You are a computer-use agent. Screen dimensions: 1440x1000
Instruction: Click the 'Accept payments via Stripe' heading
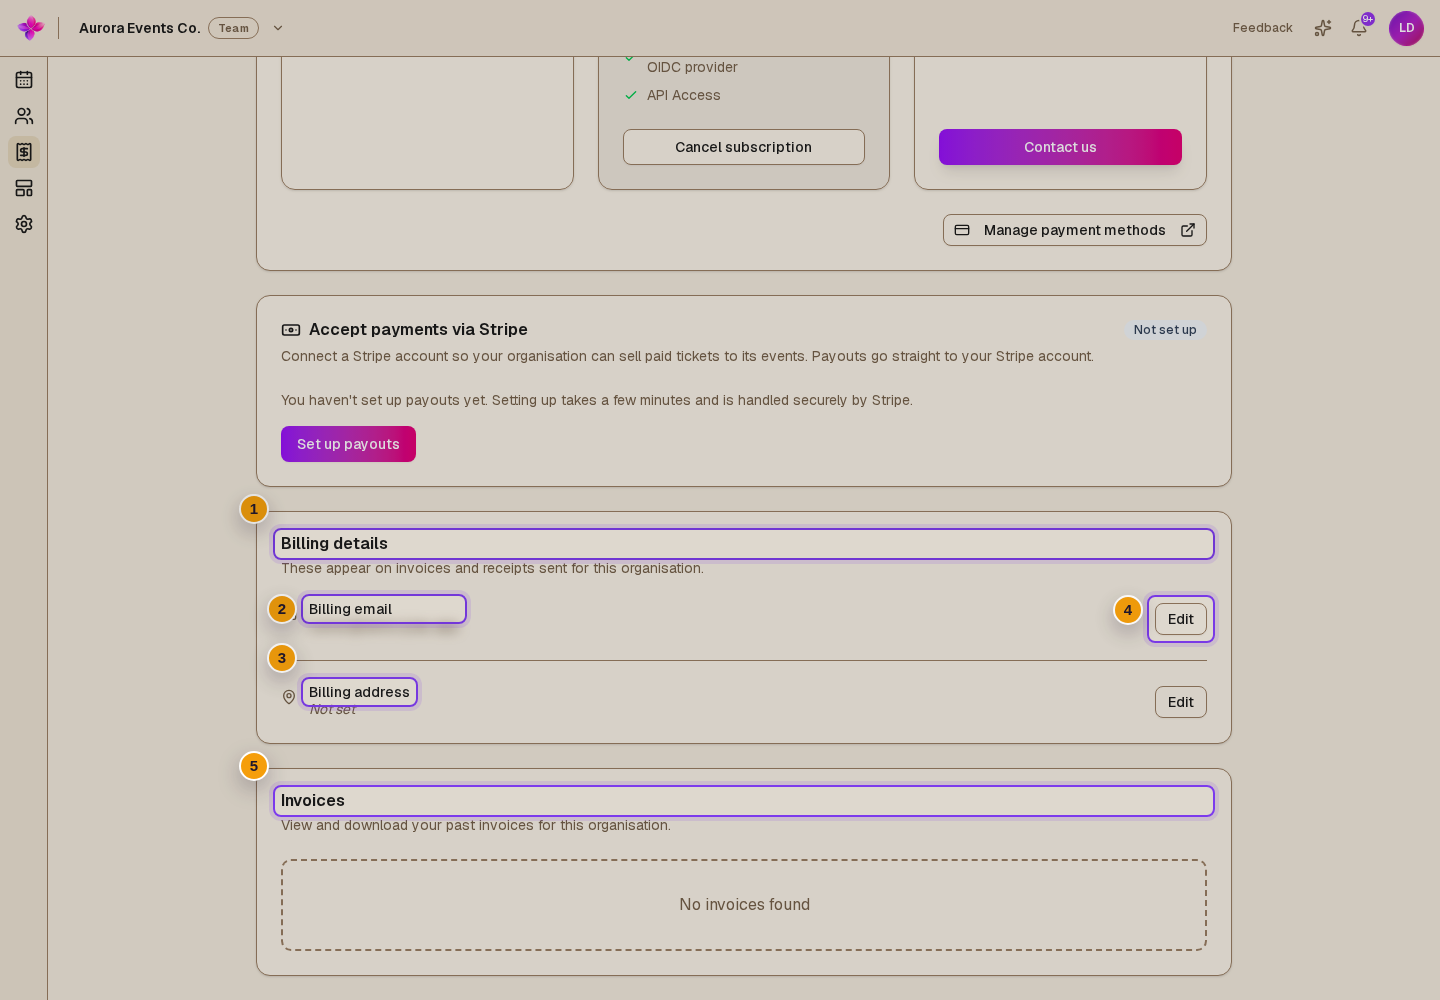point(418,330)
